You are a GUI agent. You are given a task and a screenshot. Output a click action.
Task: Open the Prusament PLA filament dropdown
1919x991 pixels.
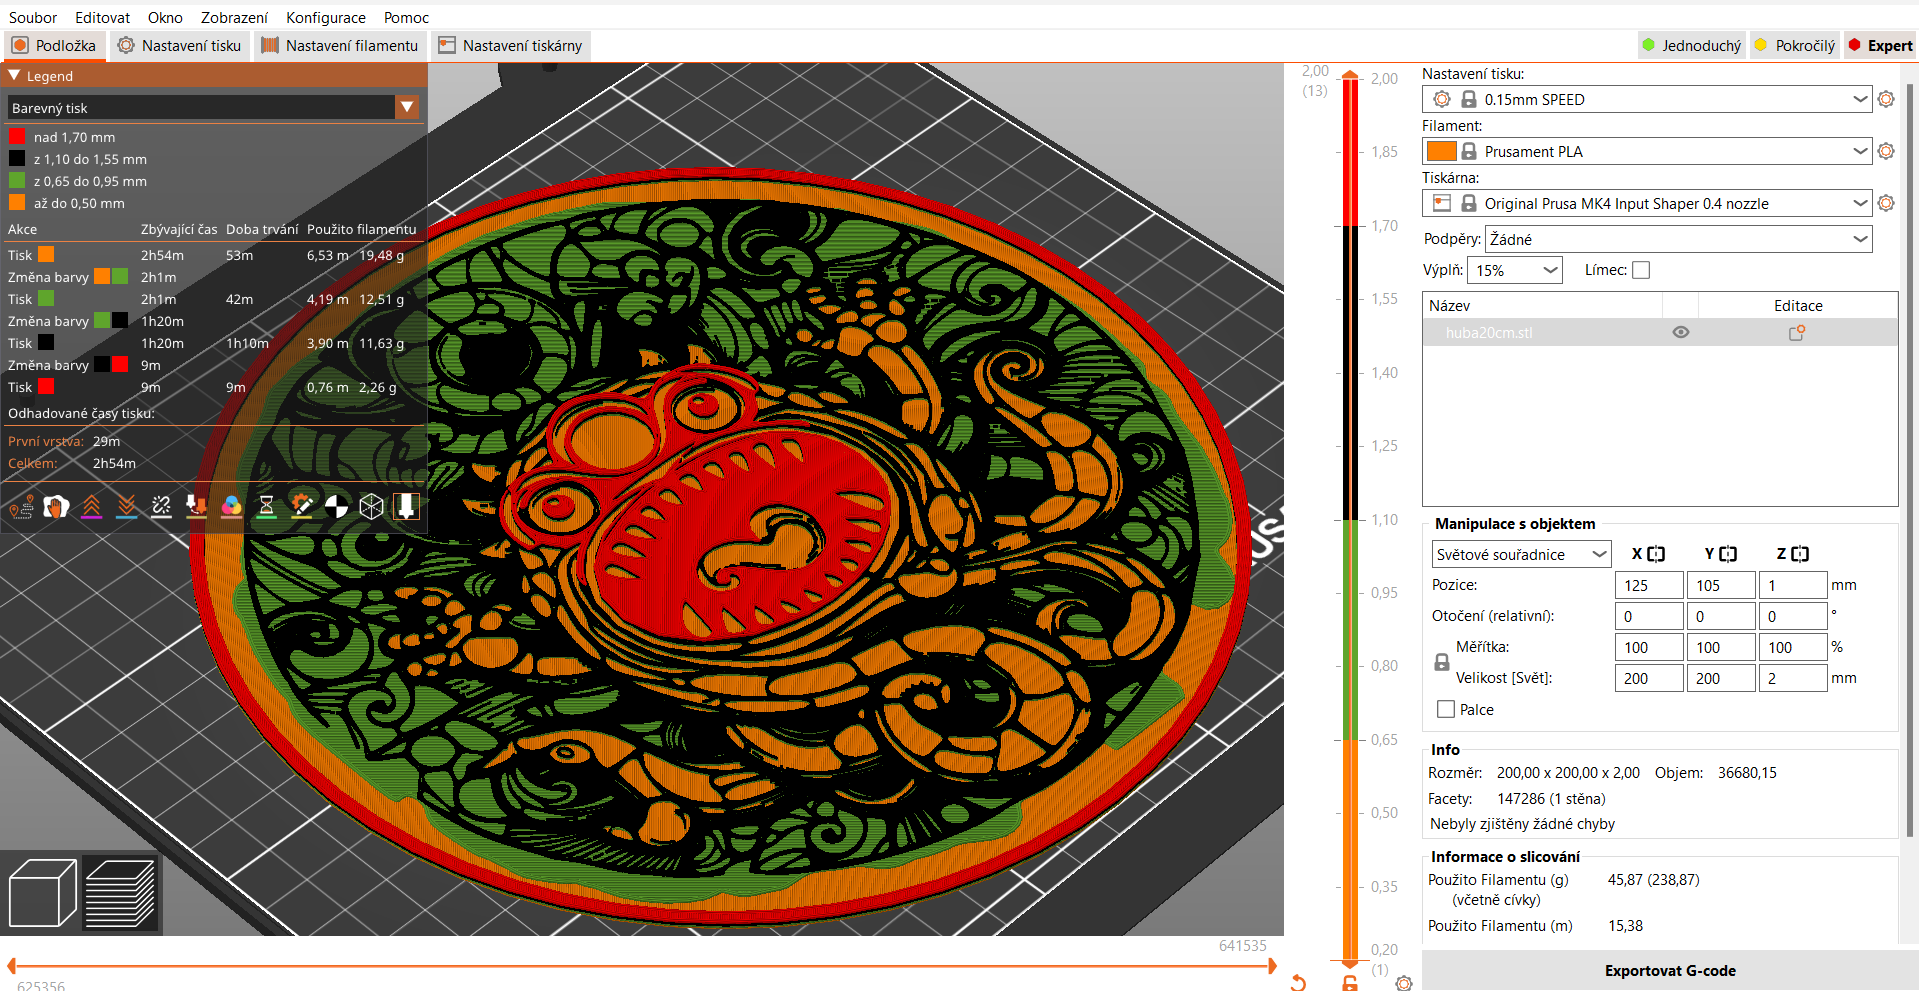[x=1647, y=151]
